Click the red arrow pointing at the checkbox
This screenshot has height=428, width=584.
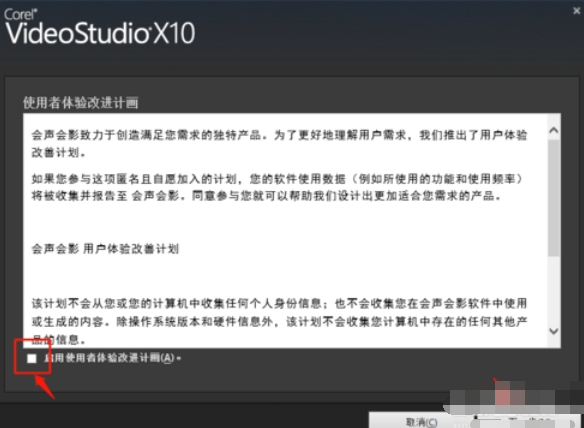coord(45,387)
